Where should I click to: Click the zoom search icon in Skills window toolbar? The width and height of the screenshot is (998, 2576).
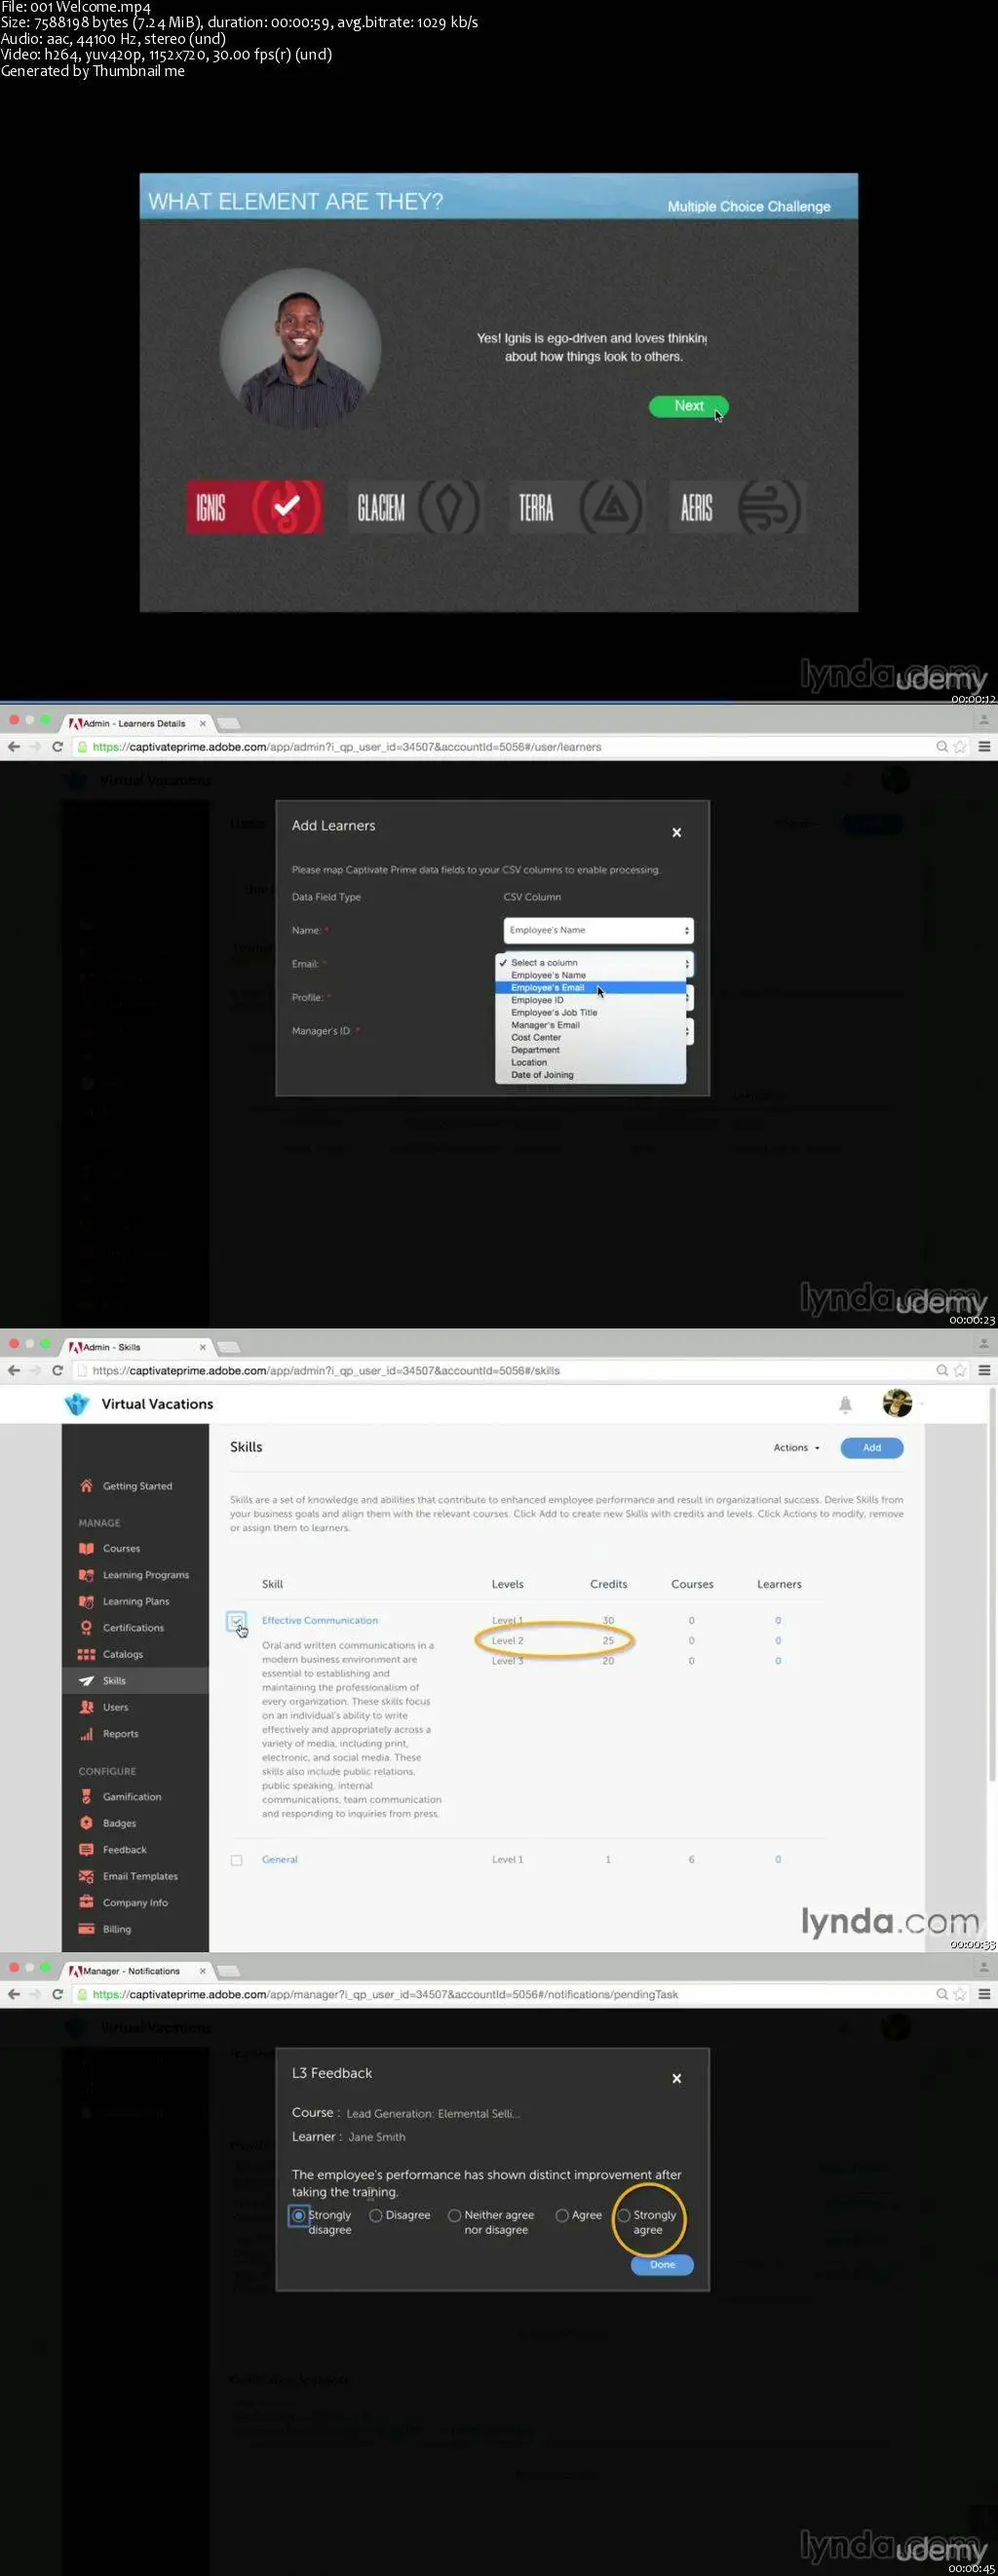point(942,1371)
